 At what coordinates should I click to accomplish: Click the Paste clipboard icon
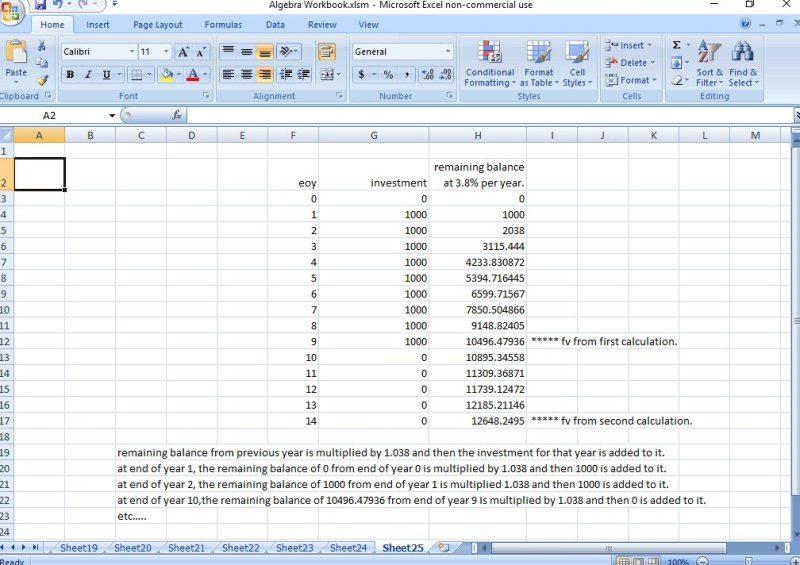16,53
